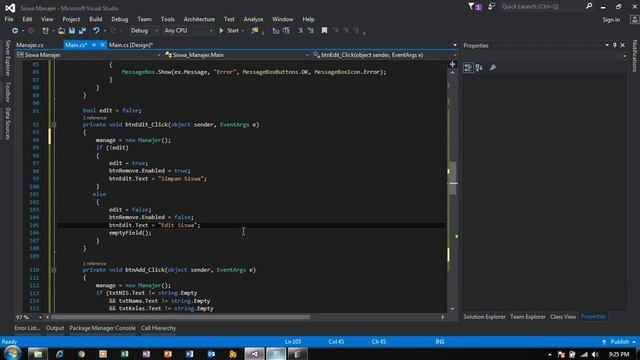This screenshot has width=640, height=360.
Task: Click the bookmark icon in toolbar
Action: [324, 31]
